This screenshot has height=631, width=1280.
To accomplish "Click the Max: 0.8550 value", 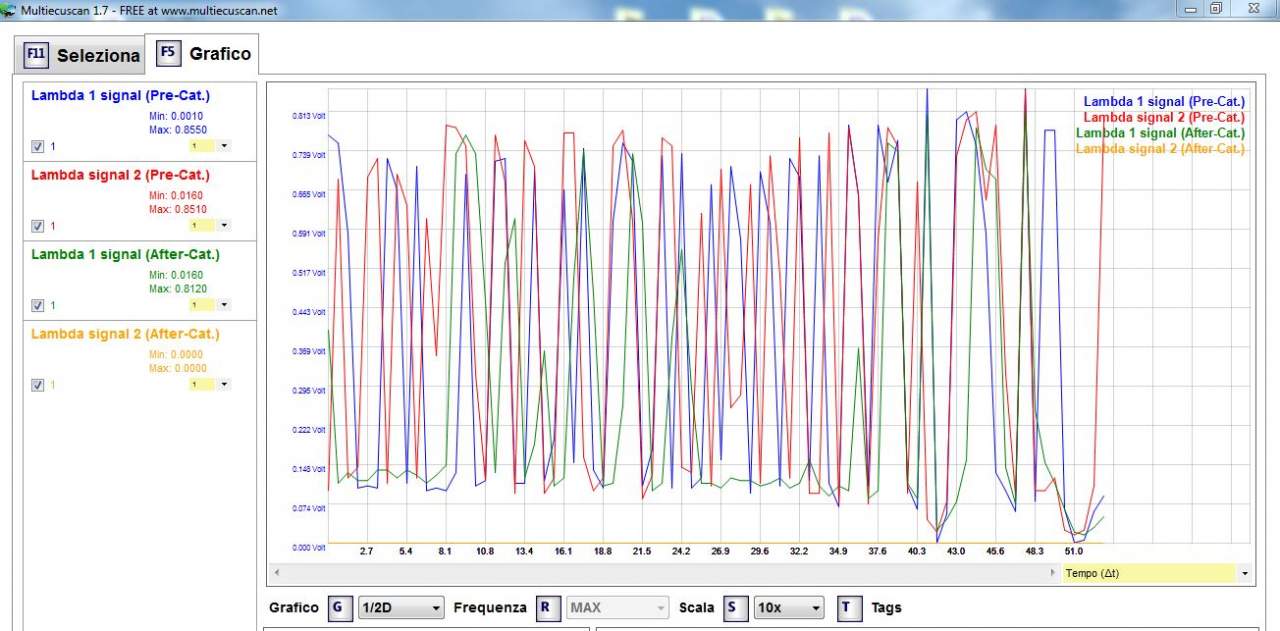I will (178, 130).
